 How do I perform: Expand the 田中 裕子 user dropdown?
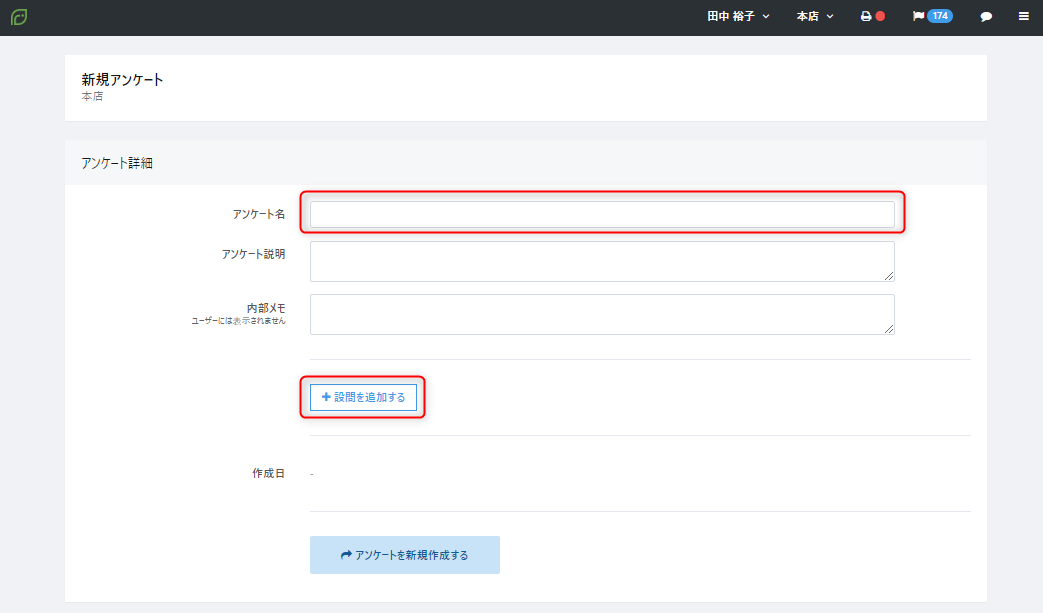[x=738, y=16]
